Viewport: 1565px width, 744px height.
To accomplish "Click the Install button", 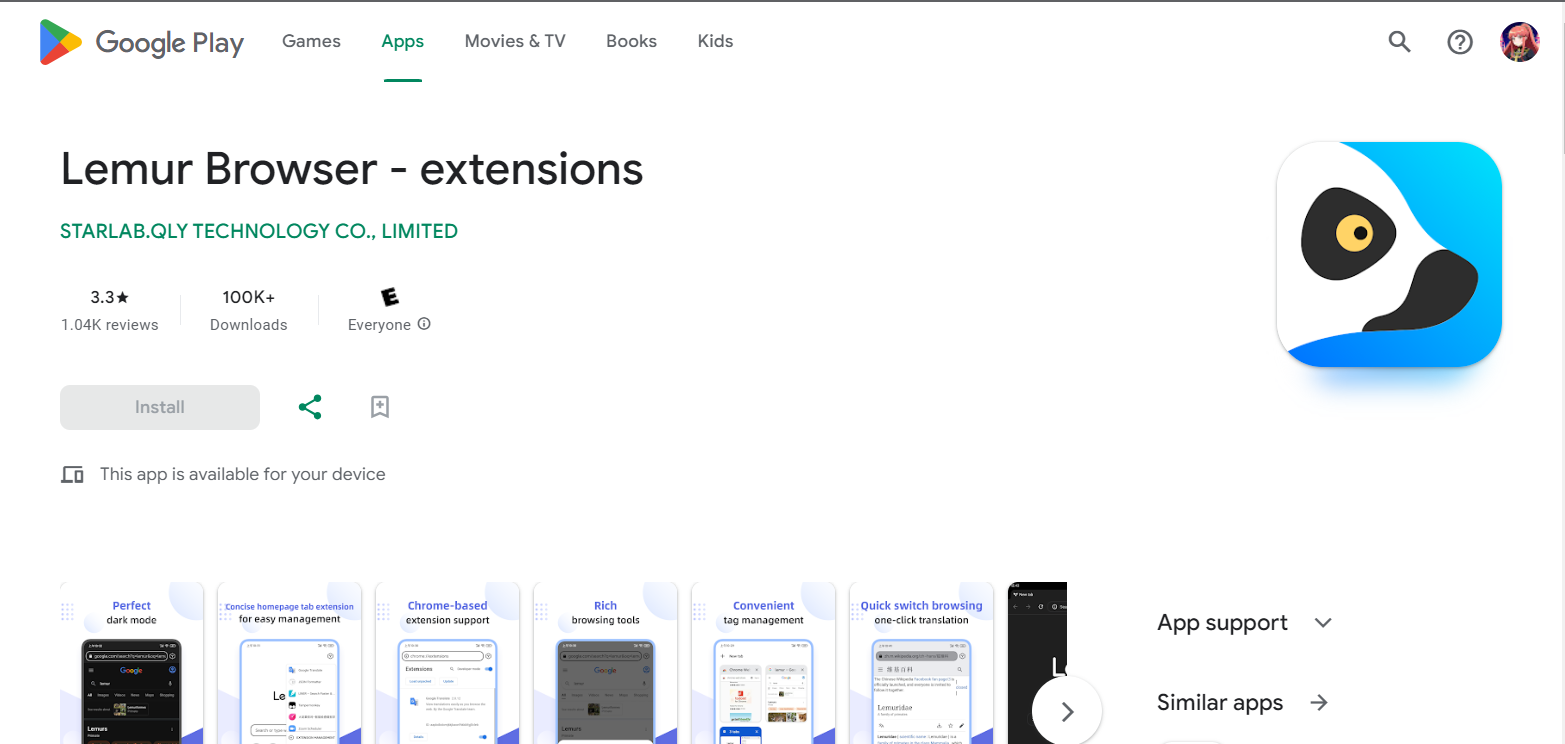I will tap(160, 407).
